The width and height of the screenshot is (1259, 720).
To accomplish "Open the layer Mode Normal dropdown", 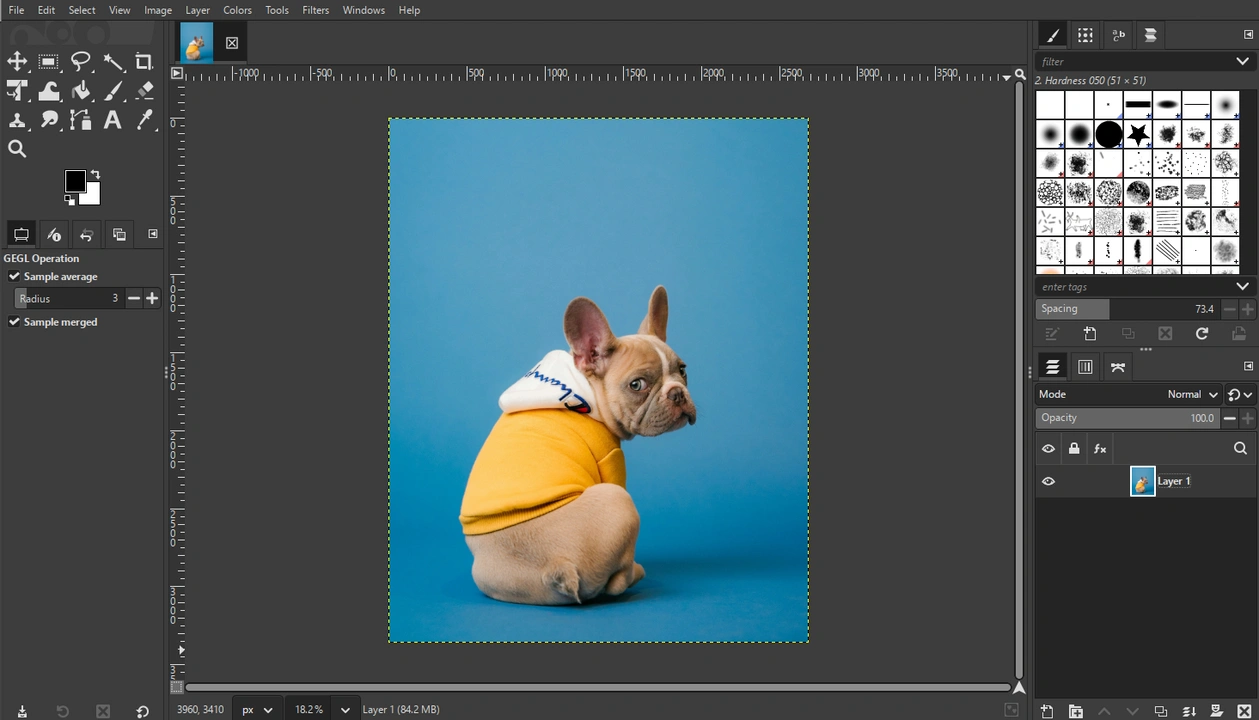I will tap(1193, 394).
